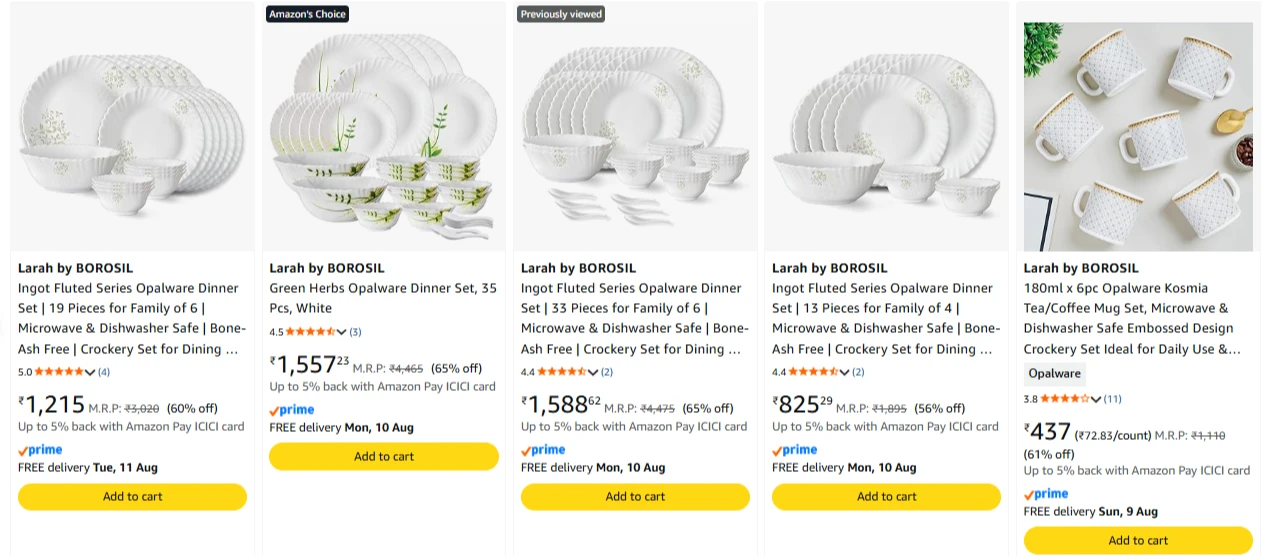Add 19 Pieces dinner set to cart
Viewport: 1276px width, 557px height.
coord(132,497)
